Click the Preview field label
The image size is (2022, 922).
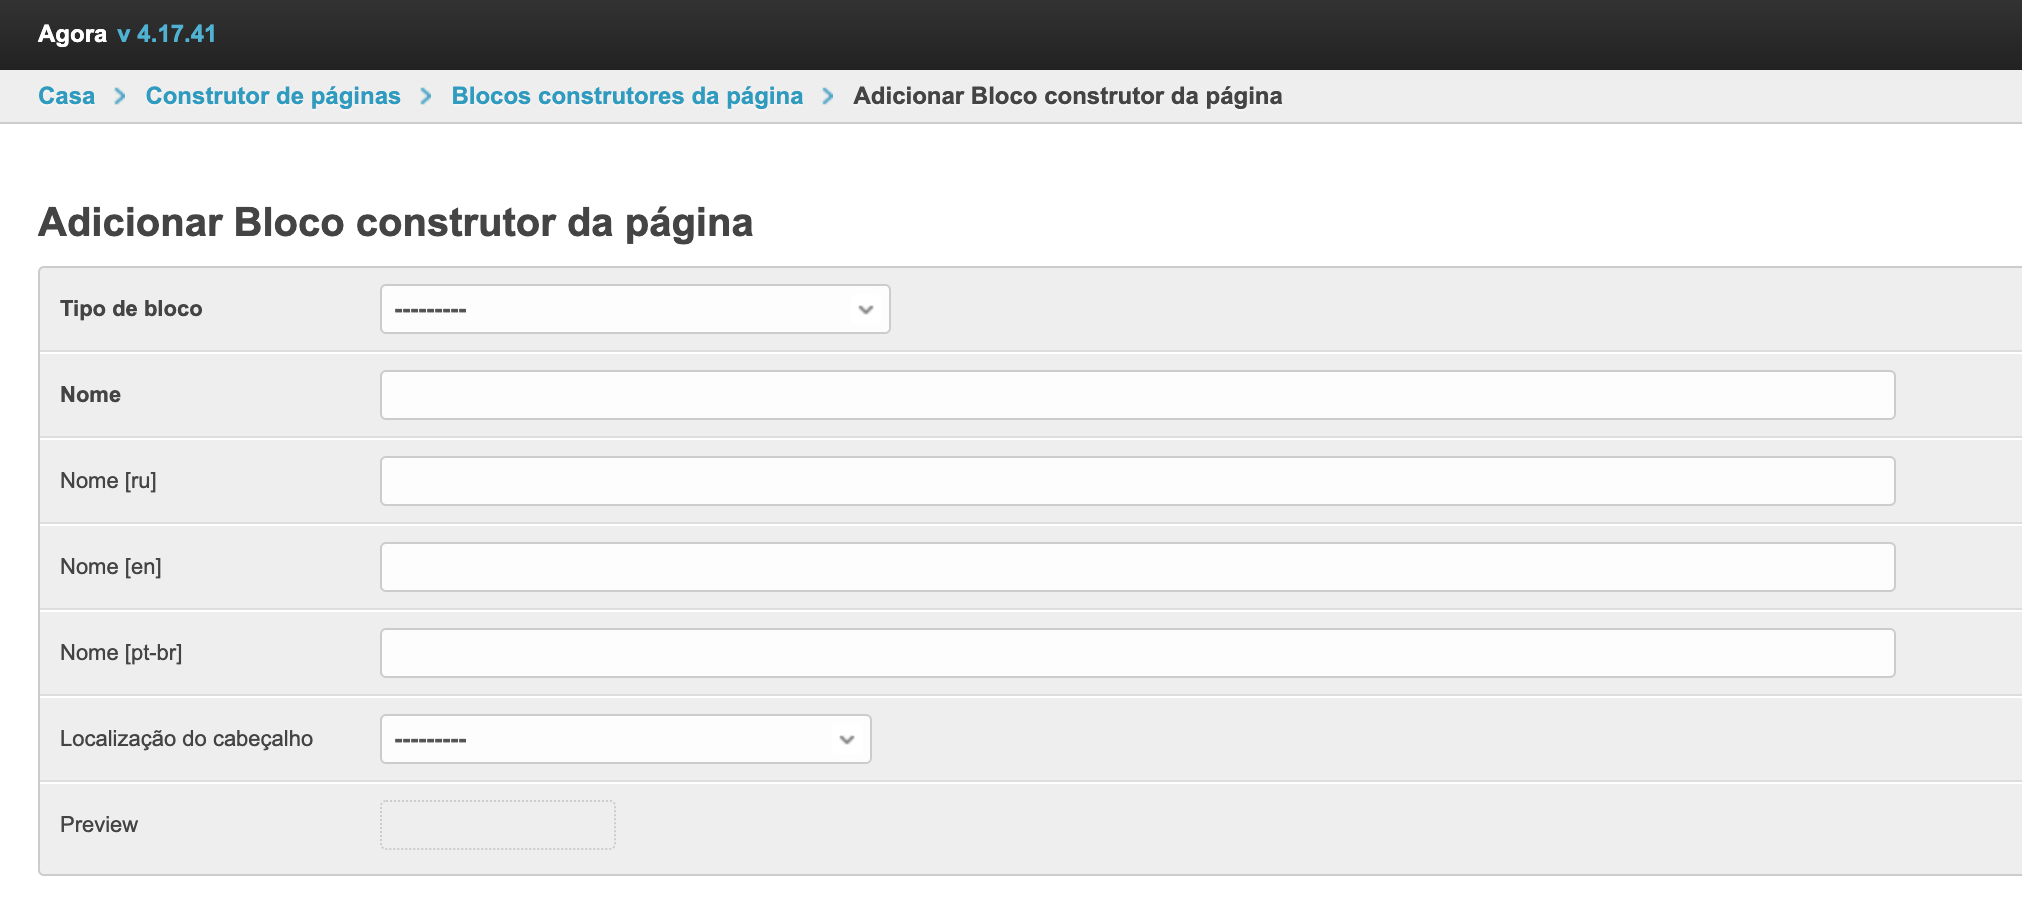(x=99, y=825)
